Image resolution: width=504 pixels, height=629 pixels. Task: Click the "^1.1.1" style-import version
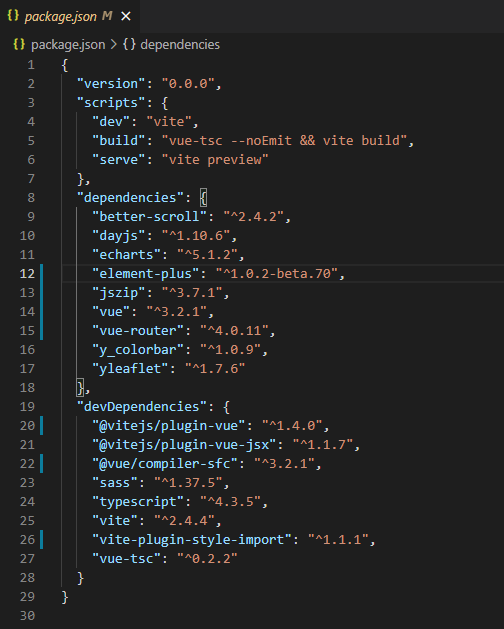tap(338, 540)
